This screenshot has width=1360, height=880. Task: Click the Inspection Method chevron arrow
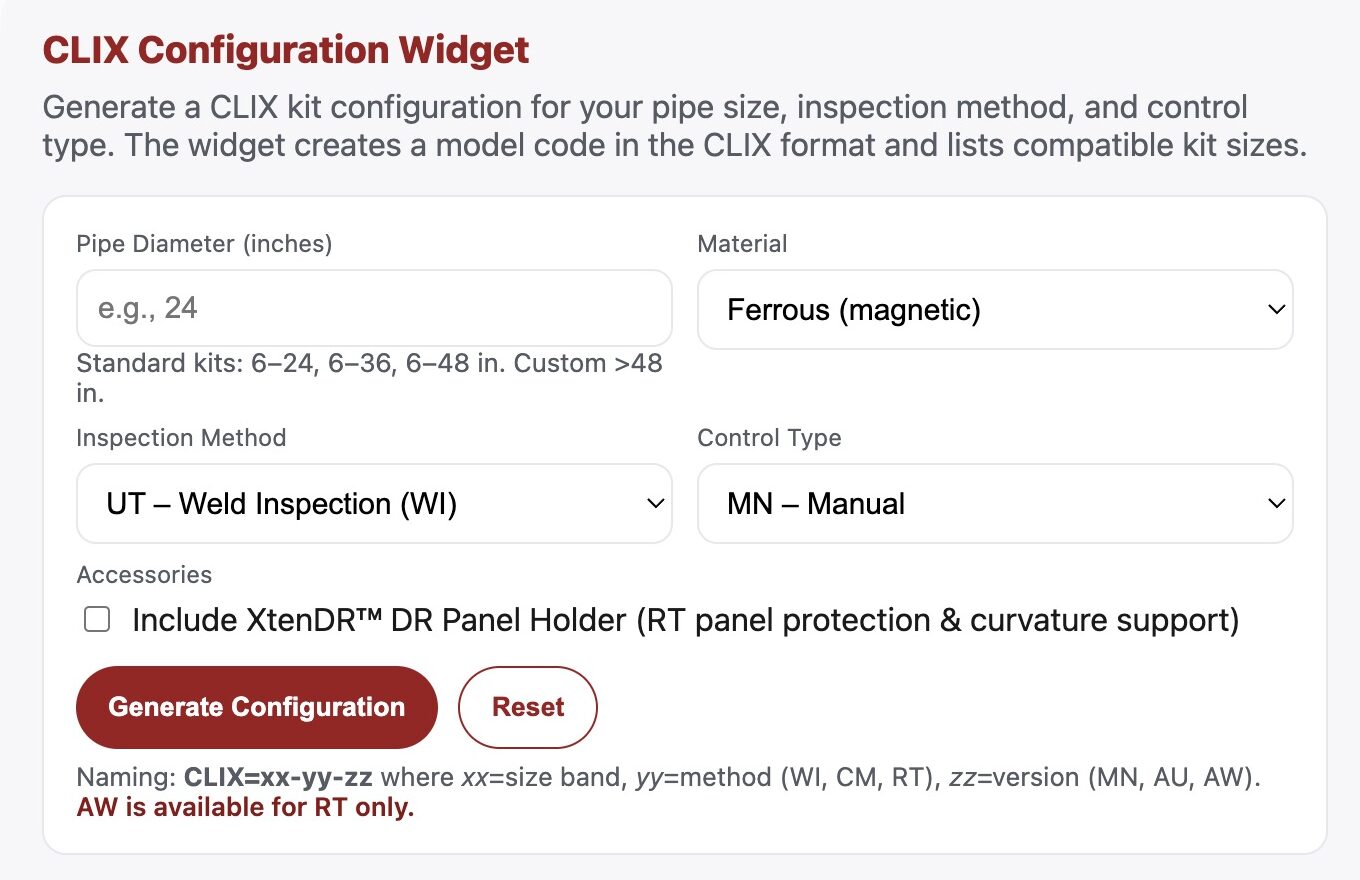click(x=655, y=503)
